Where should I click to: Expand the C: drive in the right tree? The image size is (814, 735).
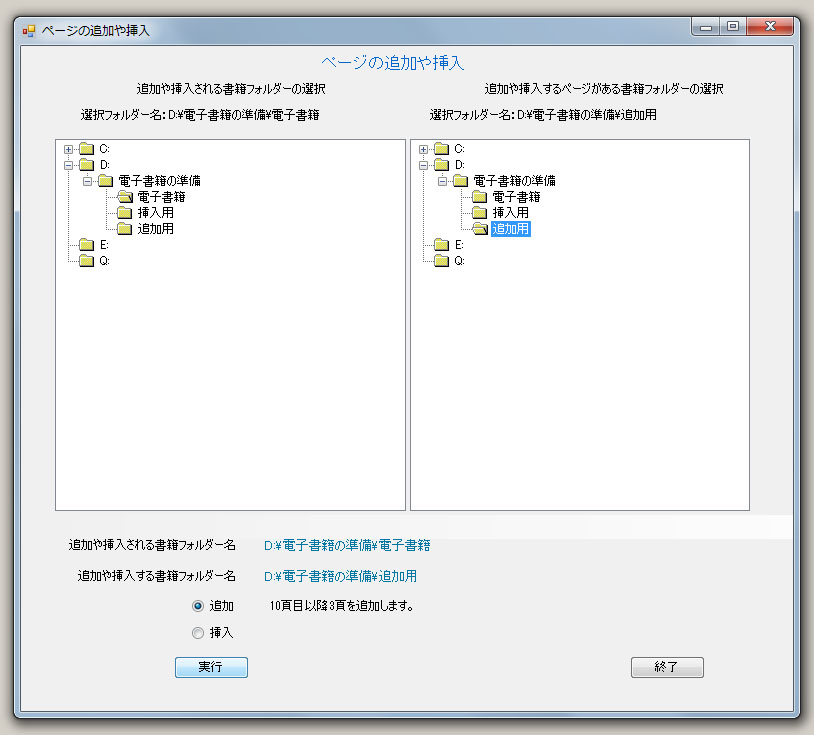click(424, 149)
